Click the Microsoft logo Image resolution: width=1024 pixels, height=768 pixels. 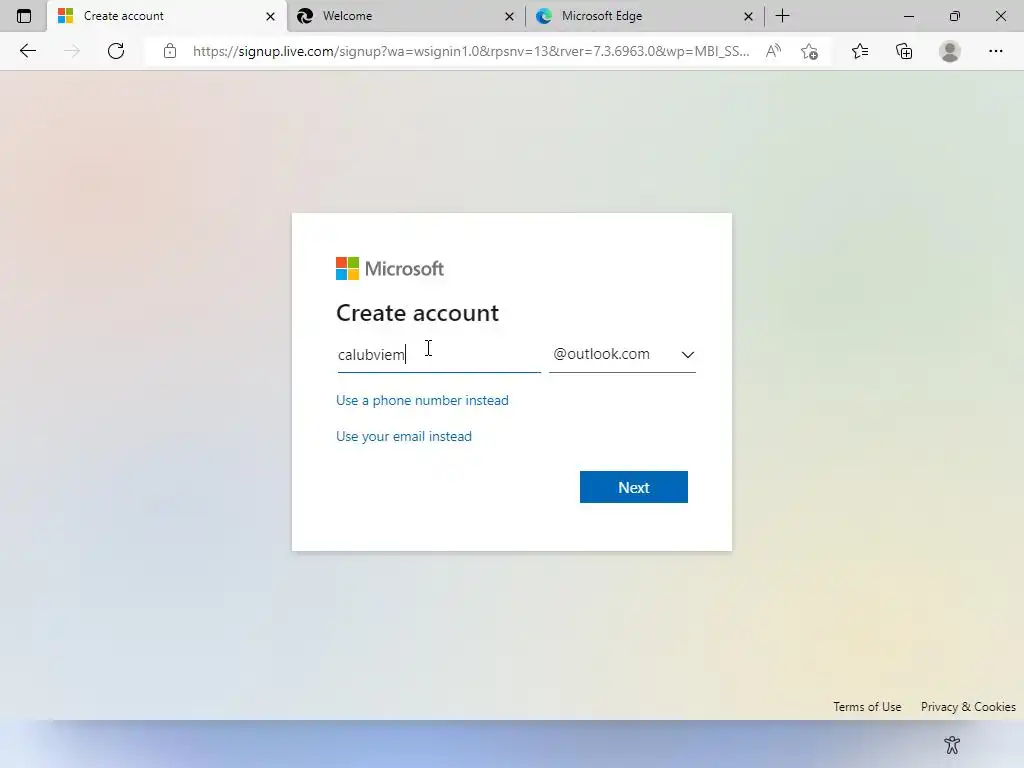coord(390,268)
